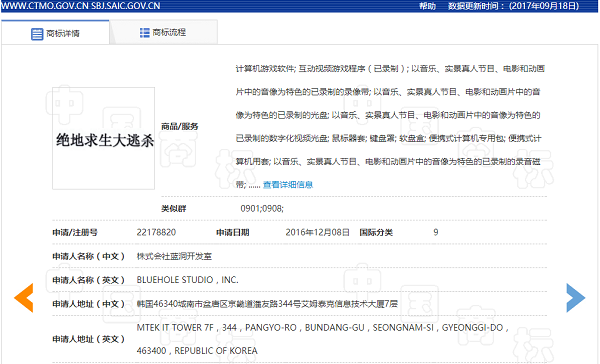Click the blue next arrow
The image size is (600, 364).
tap(576, 298)
